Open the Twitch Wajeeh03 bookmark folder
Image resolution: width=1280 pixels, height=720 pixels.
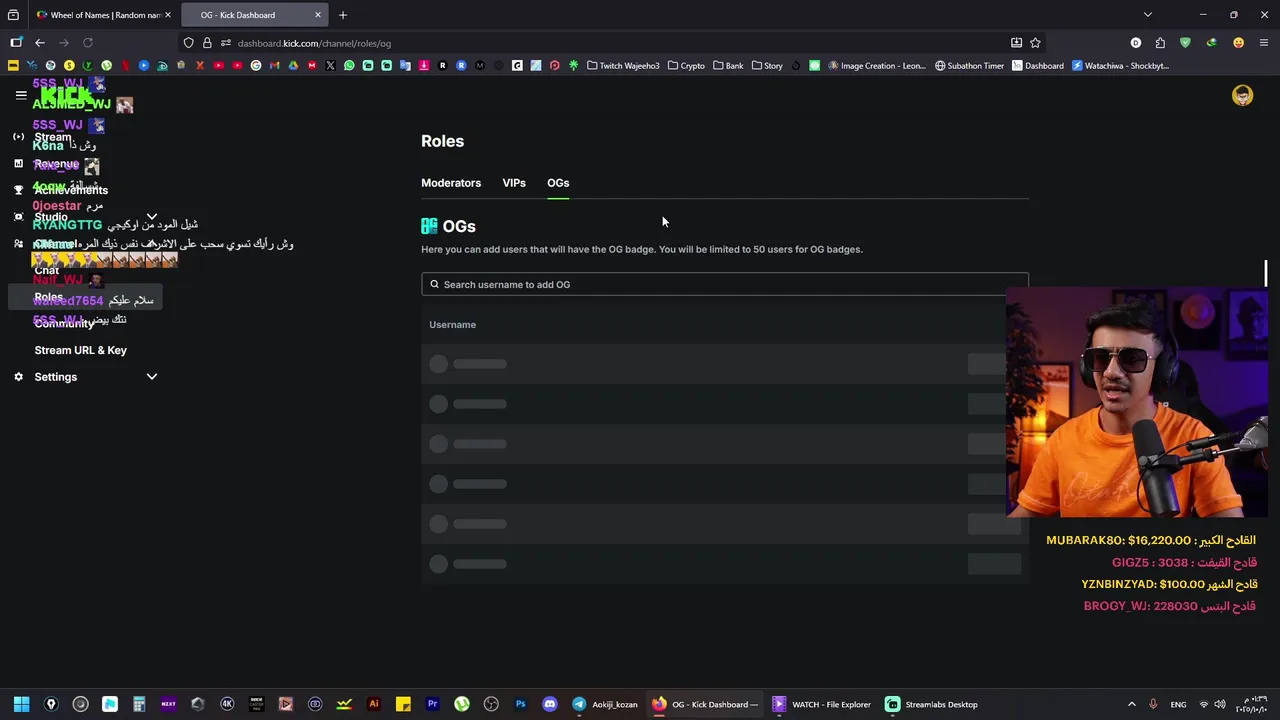(x=623, y=66)
